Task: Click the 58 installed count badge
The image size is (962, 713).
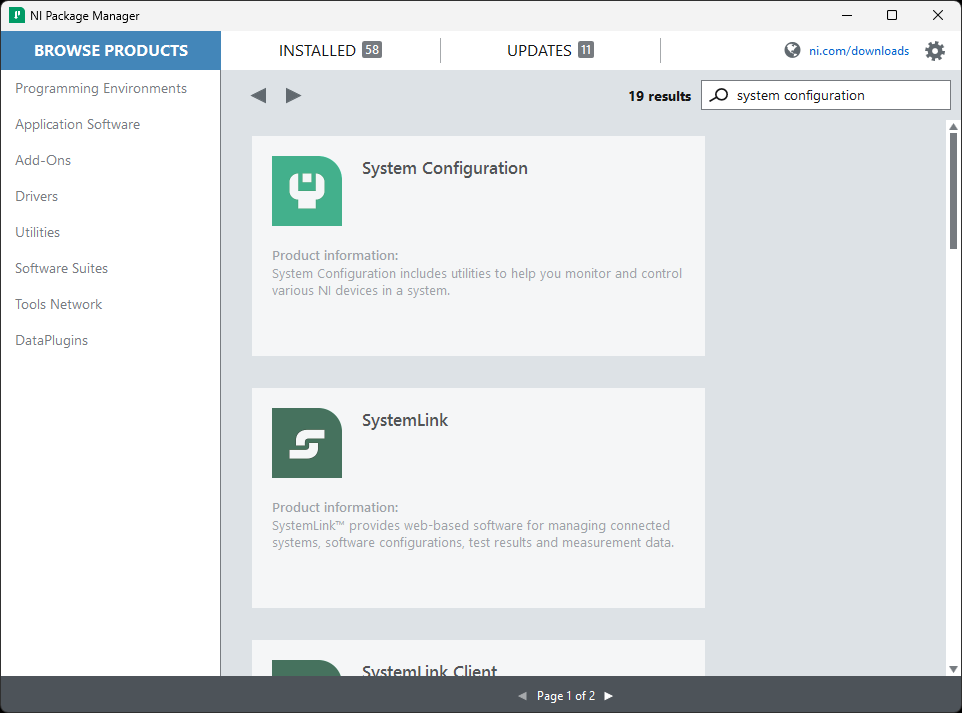Action: (x=372, y=50)
